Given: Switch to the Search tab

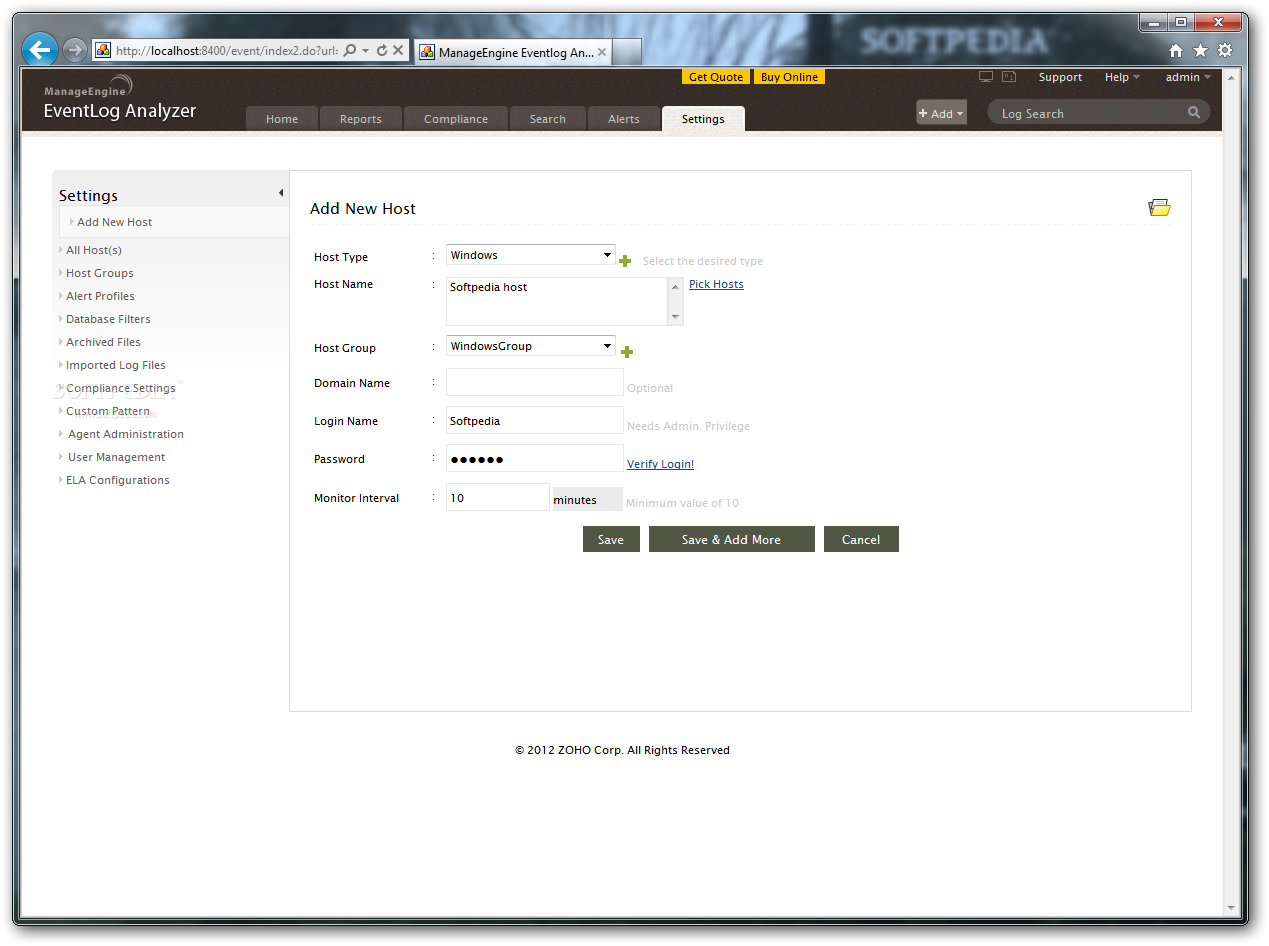Looking at the screenshot, I should tap(548, 119).
